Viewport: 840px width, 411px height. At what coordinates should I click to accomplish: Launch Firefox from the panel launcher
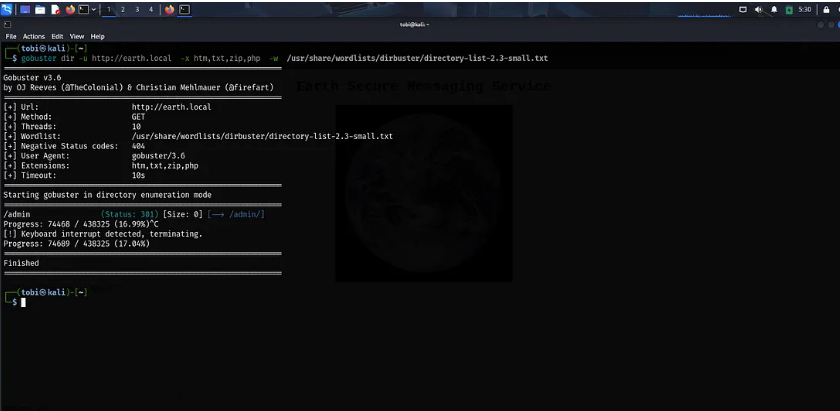pos(70,10)
